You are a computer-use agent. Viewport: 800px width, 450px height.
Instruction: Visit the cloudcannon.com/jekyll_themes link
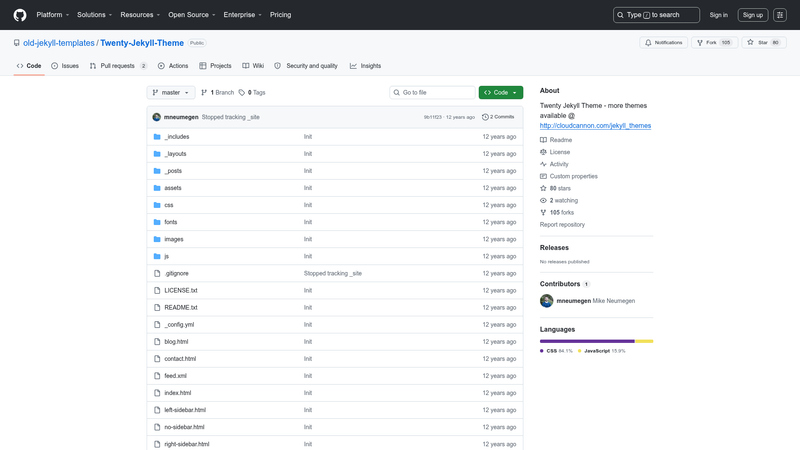click(595, 126)
